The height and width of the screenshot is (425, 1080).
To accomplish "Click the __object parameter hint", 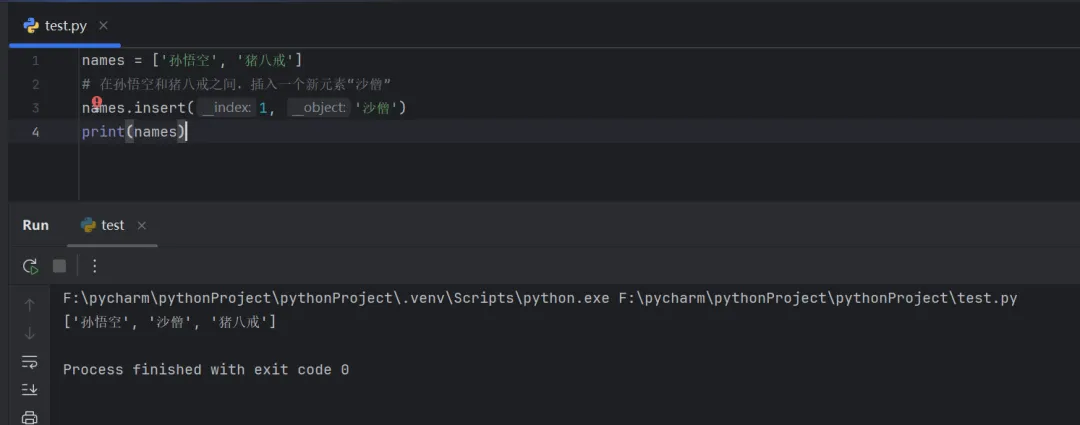I will (x=318, y=108).
